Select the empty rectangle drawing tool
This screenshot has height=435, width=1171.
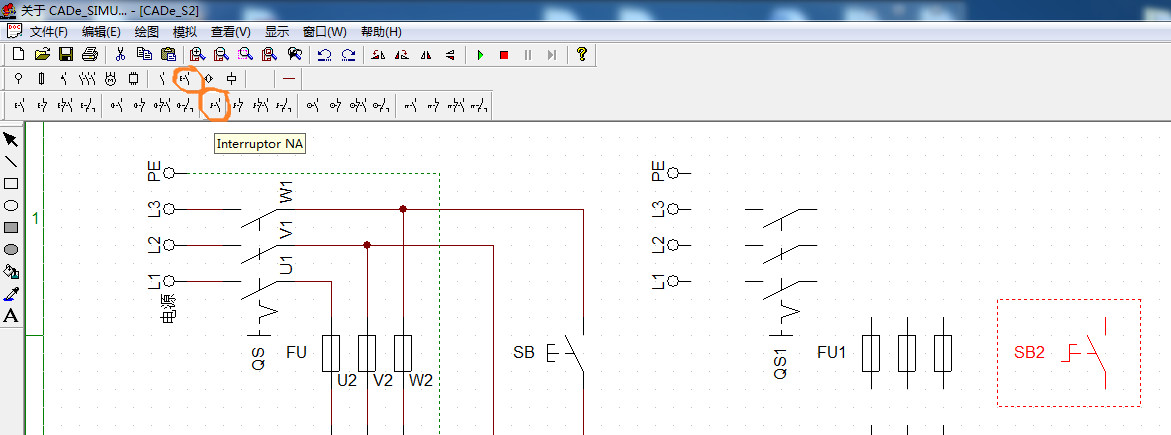tap(10, 184)
